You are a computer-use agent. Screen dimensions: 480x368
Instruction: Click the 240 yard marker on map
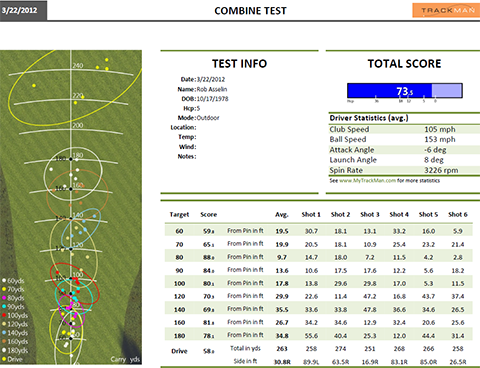tap(78, 66)
